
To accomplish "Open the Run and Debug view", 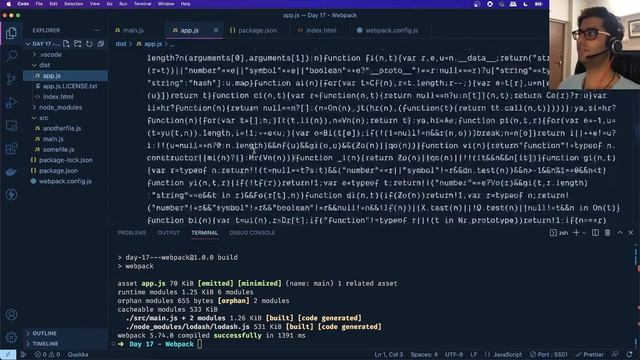I will tap(11, 102).
